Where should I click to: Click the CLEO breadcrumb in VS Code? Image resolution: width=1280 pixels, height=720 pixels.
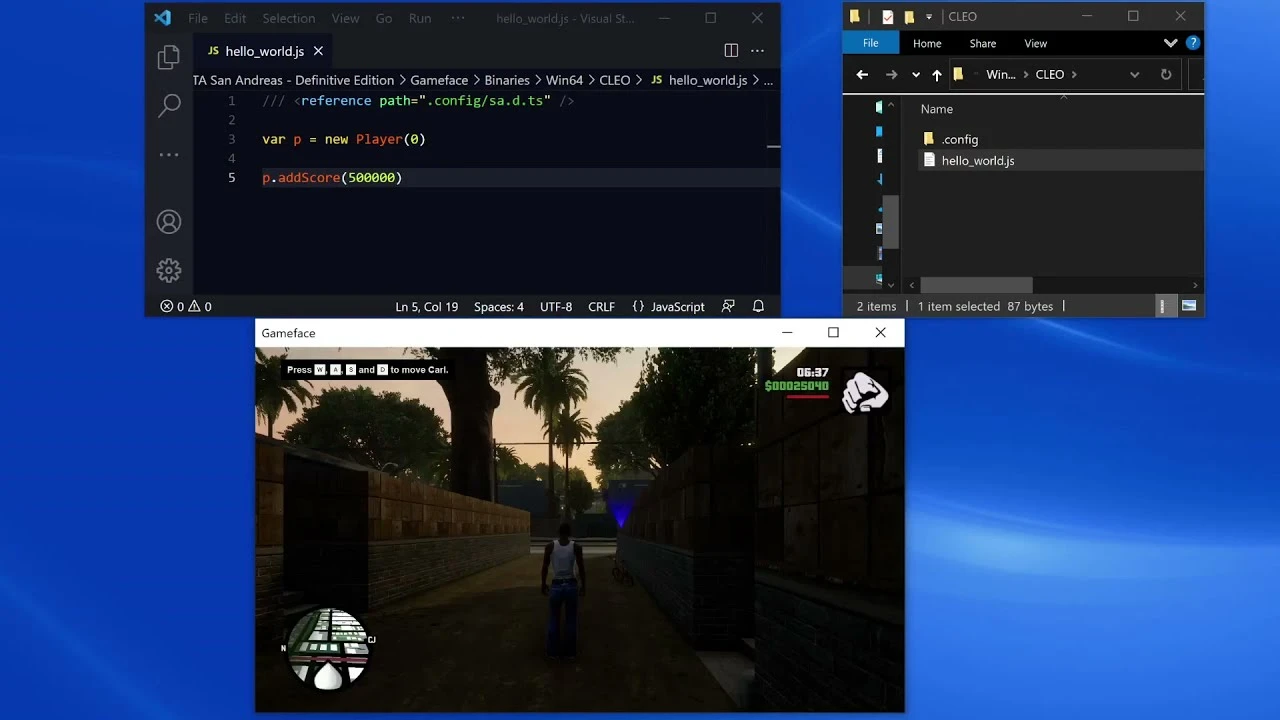[615, 80]
